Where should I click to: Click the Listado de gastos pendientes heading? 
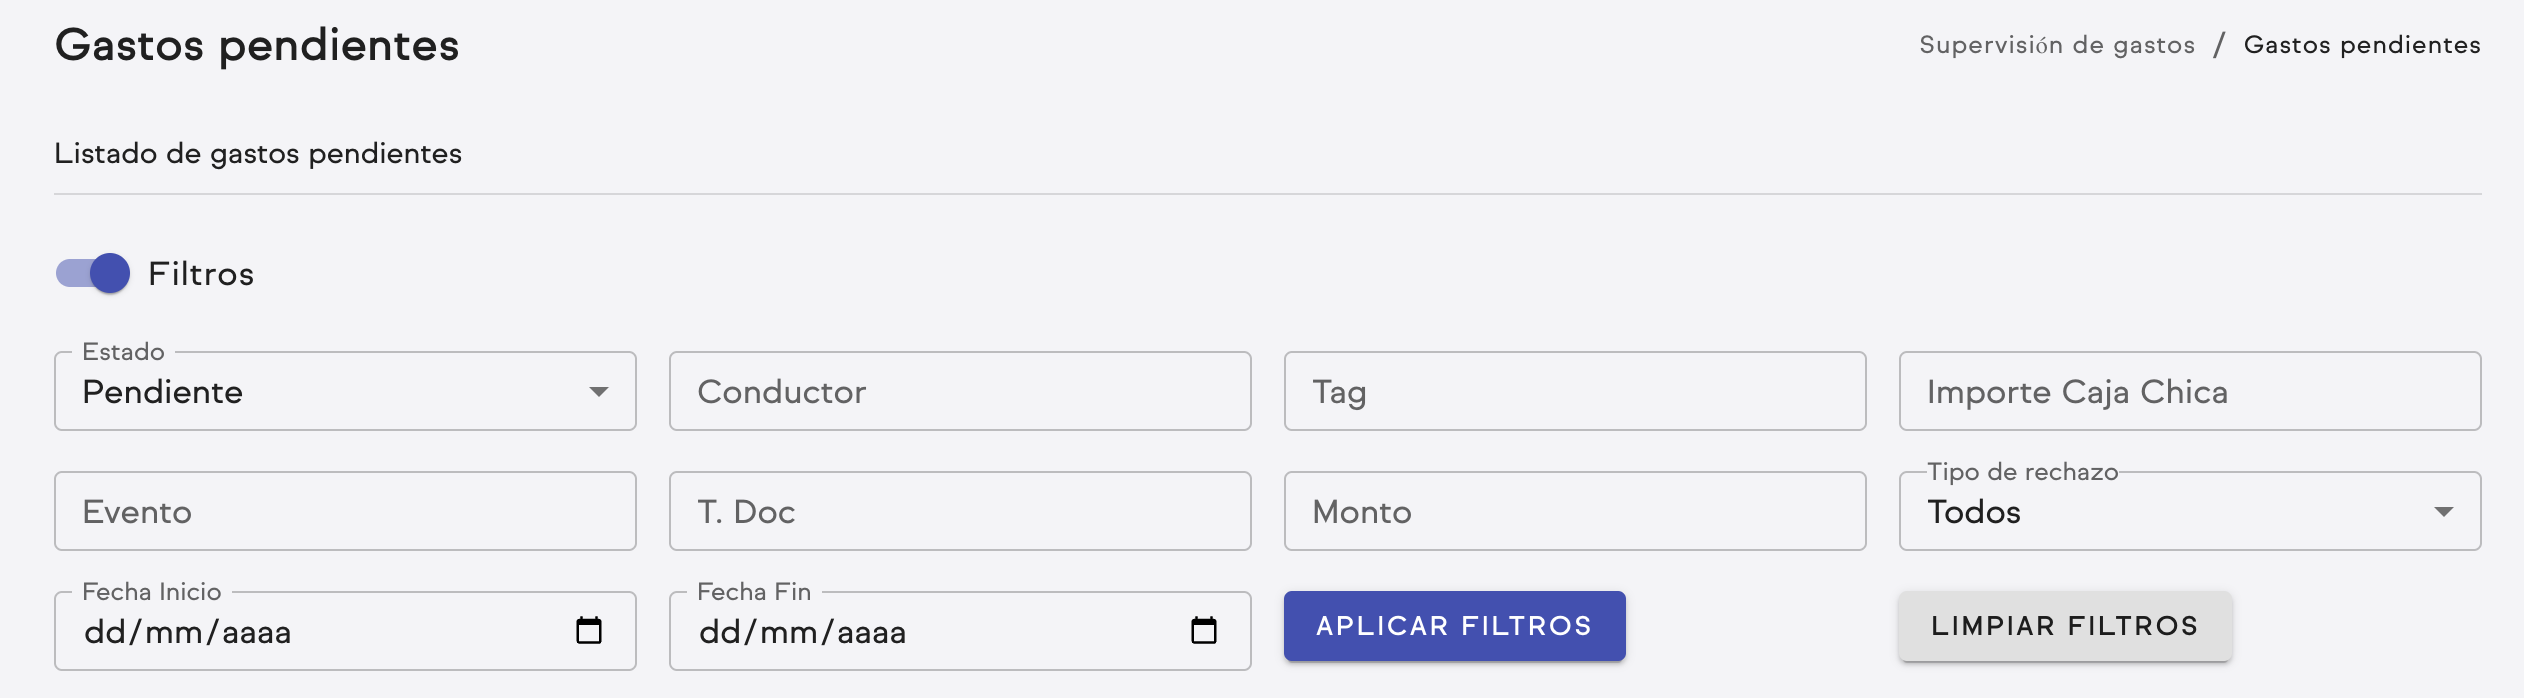tap(256, 152)
